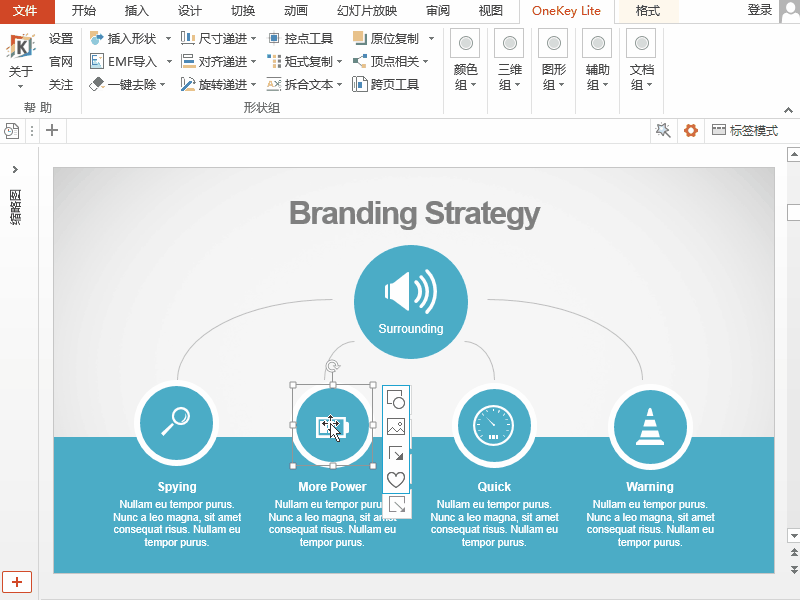Switch to the 开始 tab
Screen dimensions: 800x600
(84, 11)
